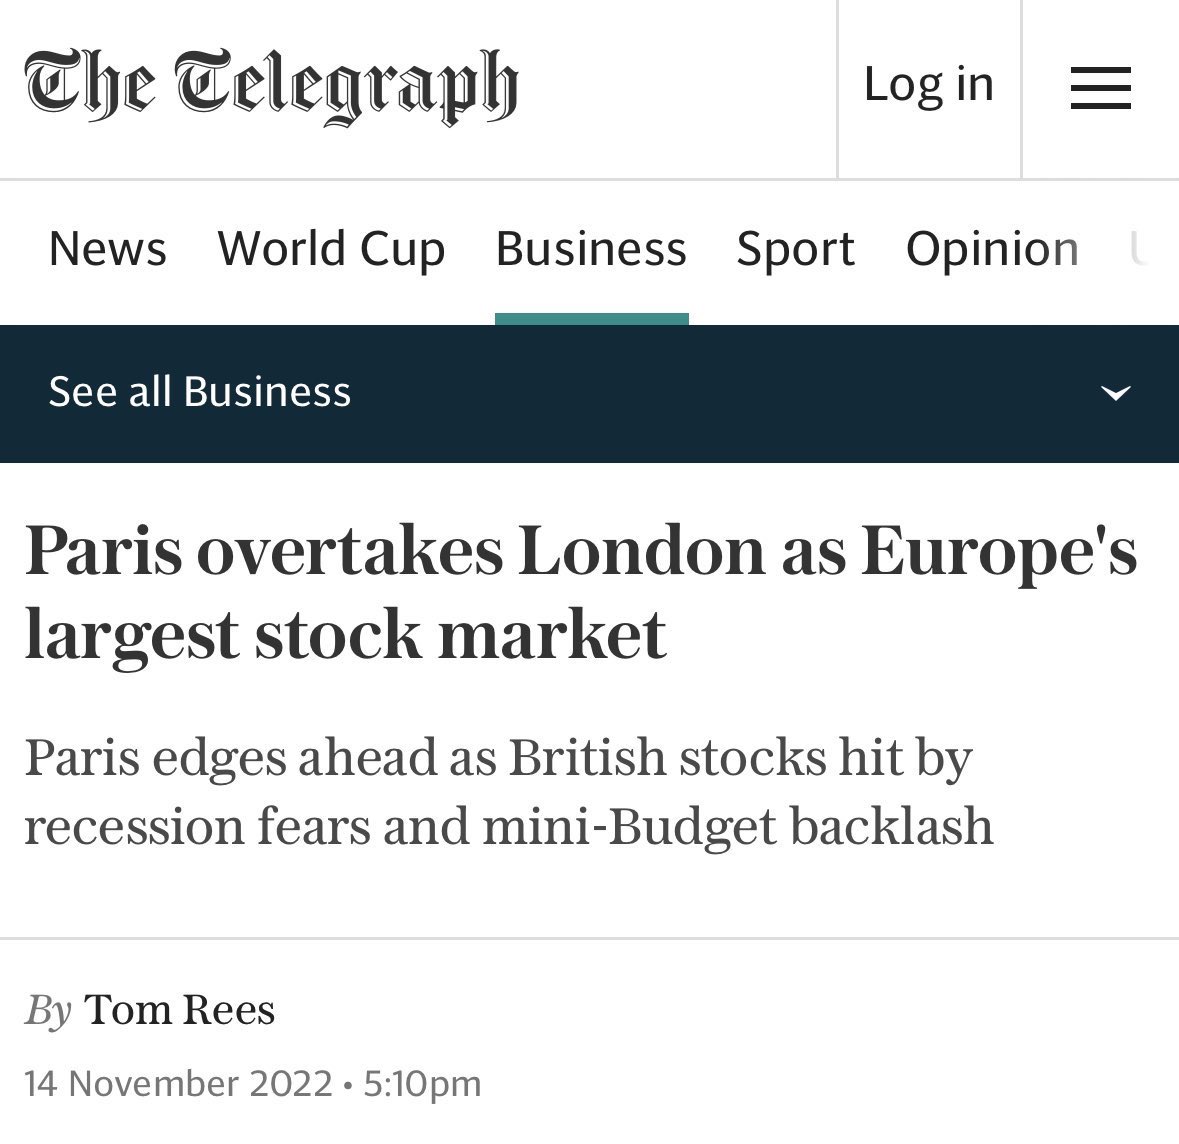Click 'See all Business' label text
Image resolution: width=1179 pixels, height=1144 pixels.
[x=199, y=392]
